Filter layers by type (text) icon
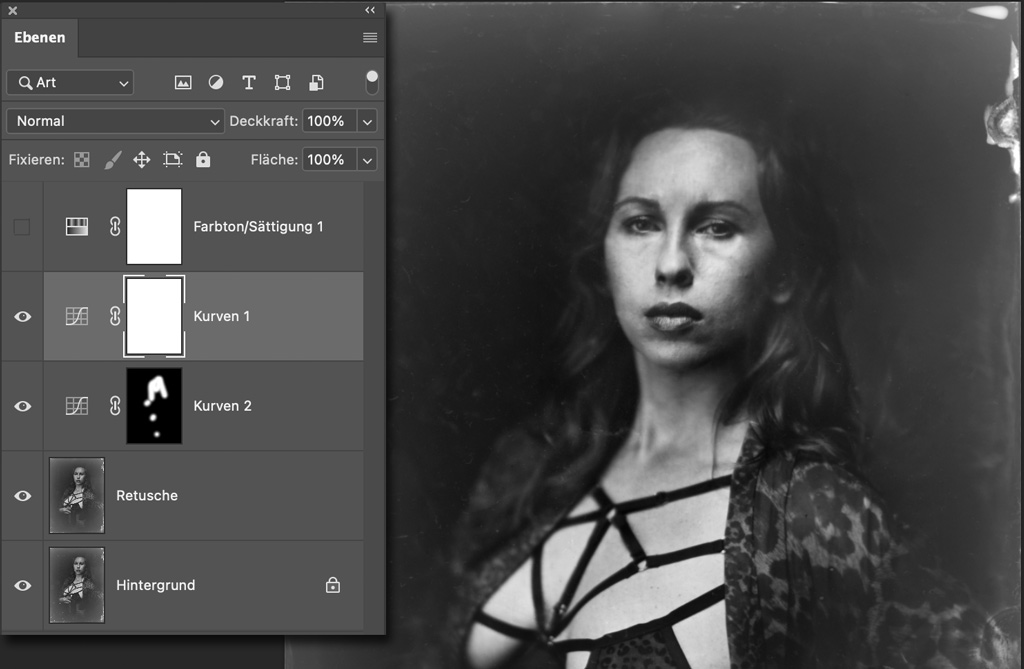Image resolution: width=1024 pixels, height=669 pixels. (249, 83)
